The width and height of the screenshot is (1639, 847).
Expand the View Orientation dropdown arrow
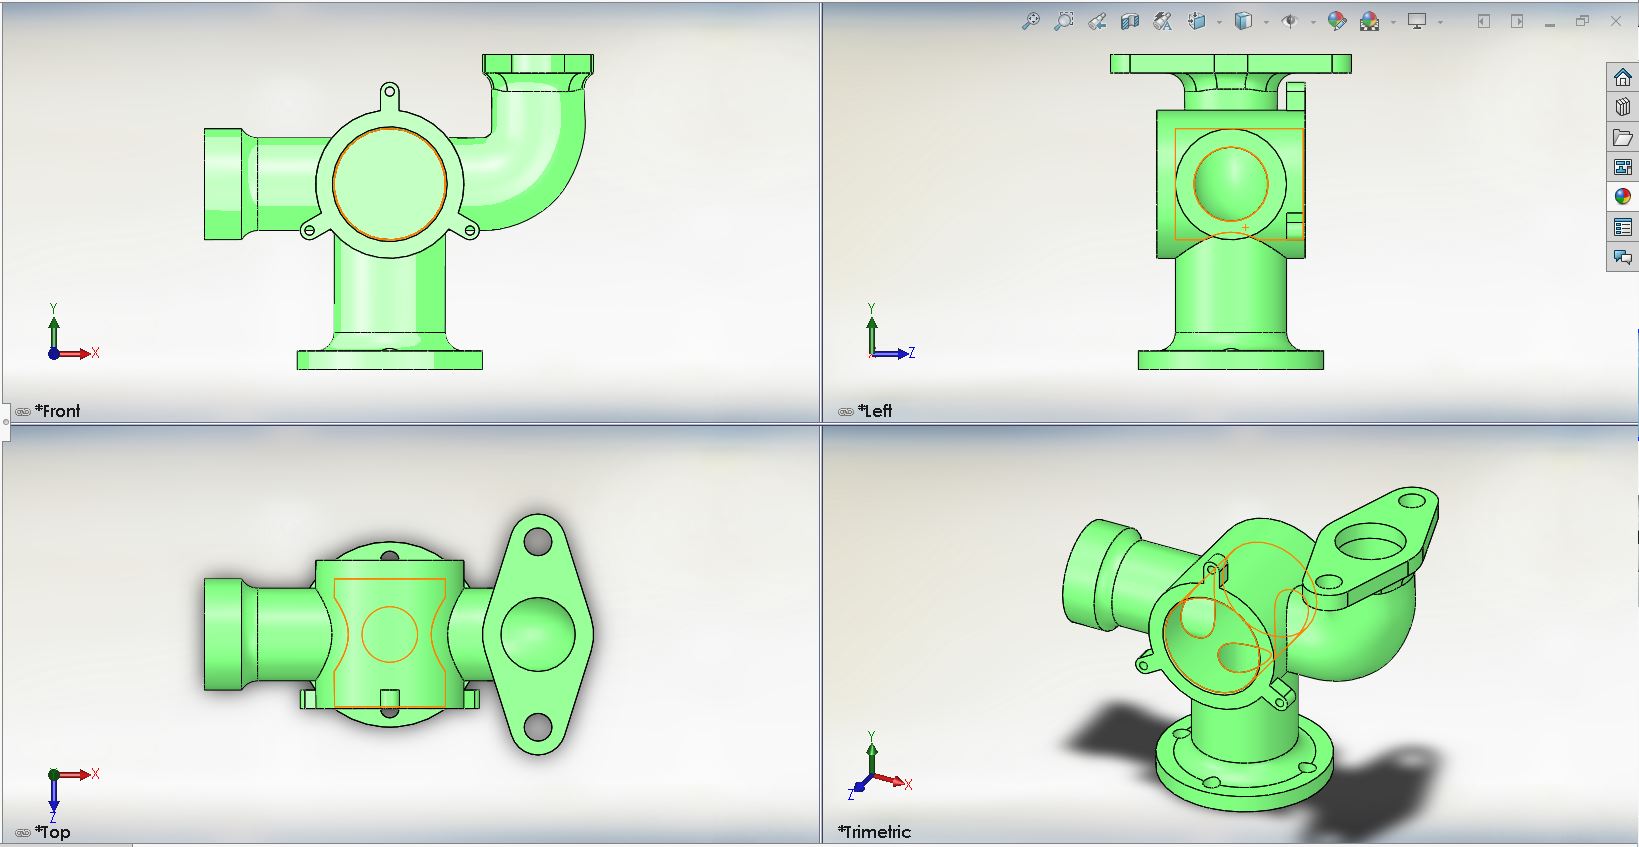coord(1219,22)
